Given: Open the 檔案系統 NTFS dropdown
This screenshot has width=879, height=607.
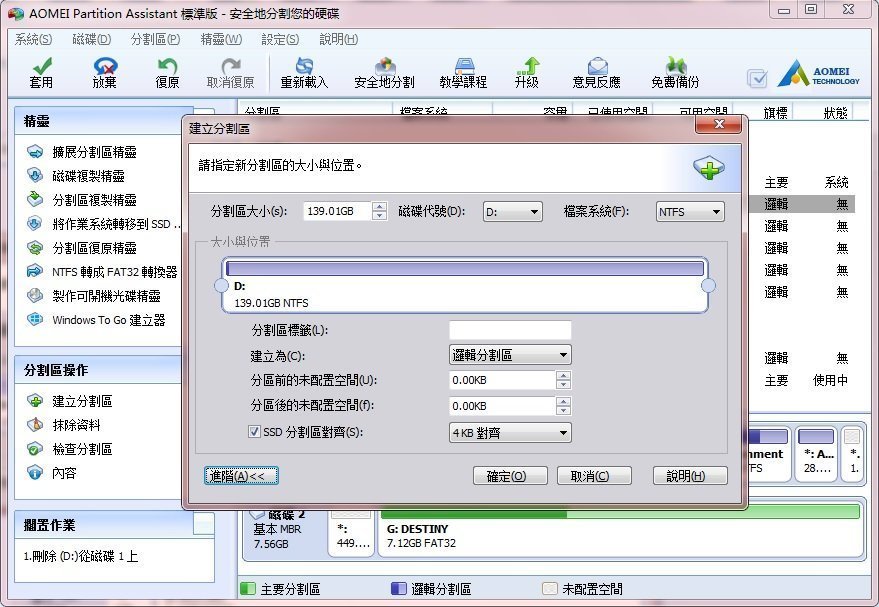Looking at the screenshot, I should (690, 211).
